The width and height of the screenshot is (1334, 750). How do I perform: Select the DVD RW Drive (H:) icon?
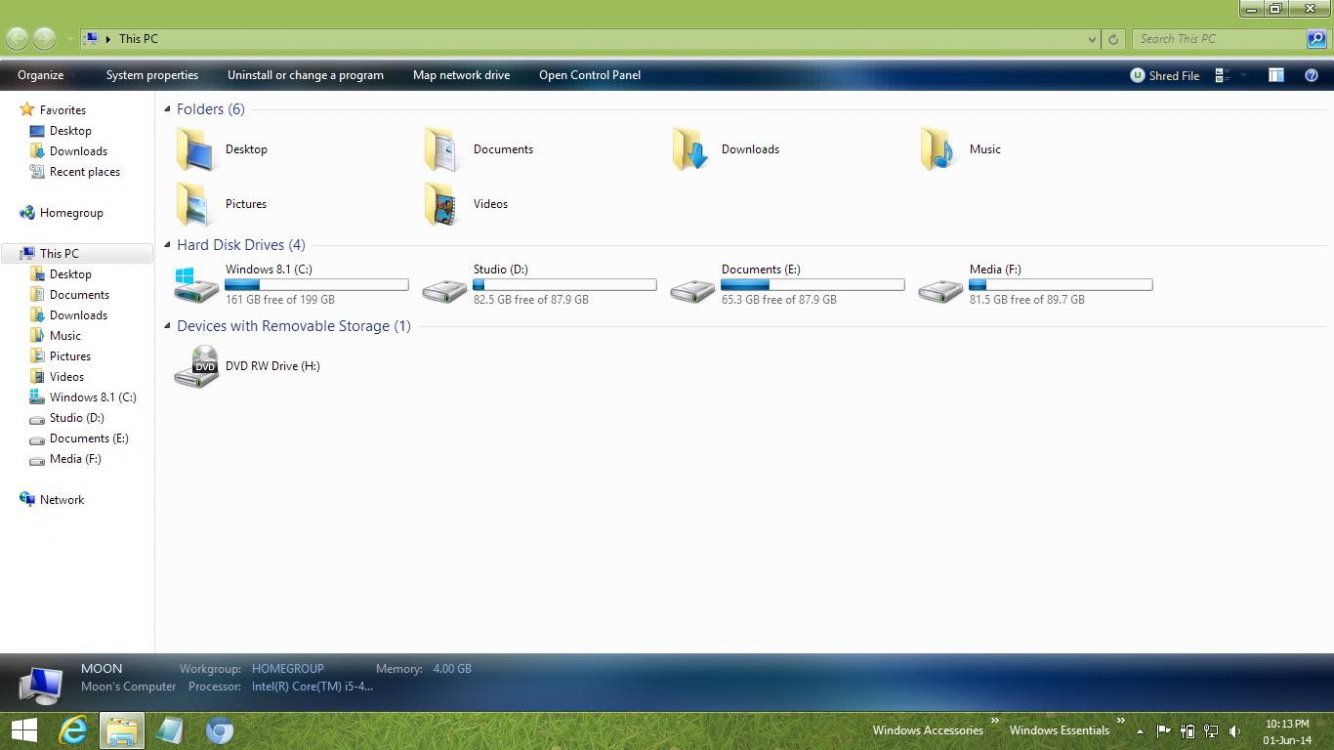pyautogui.click(x=196, y=367)
